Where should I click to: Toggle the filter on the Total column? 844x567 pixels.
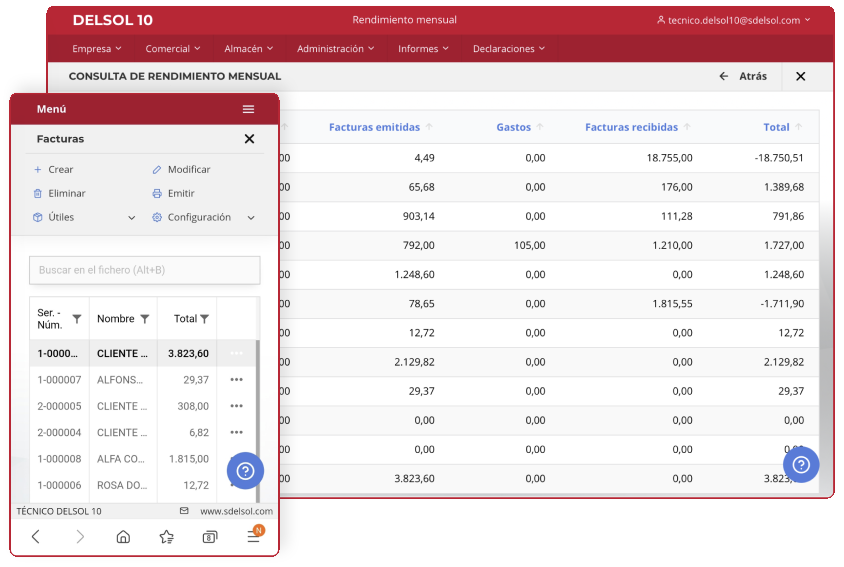click(205, 319)
